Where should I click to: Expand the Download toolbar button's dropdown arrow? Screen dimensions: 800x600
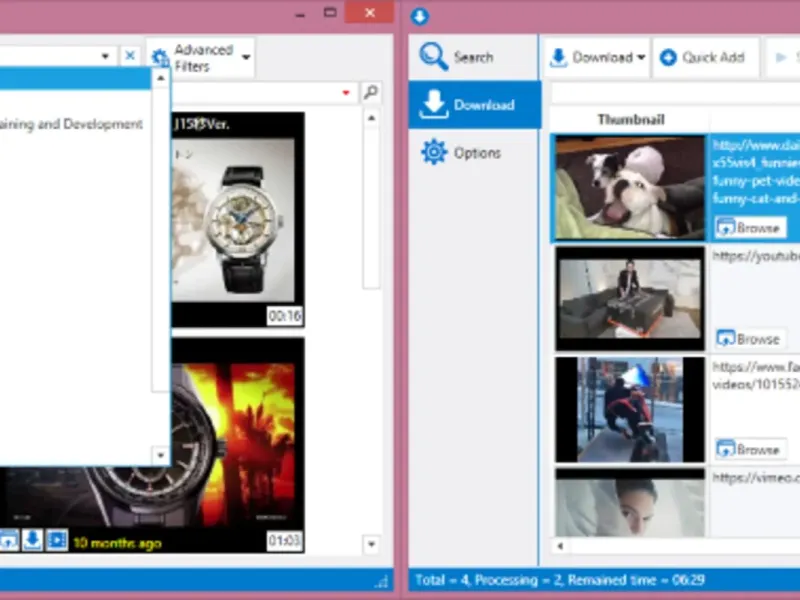tap(641, 57)
